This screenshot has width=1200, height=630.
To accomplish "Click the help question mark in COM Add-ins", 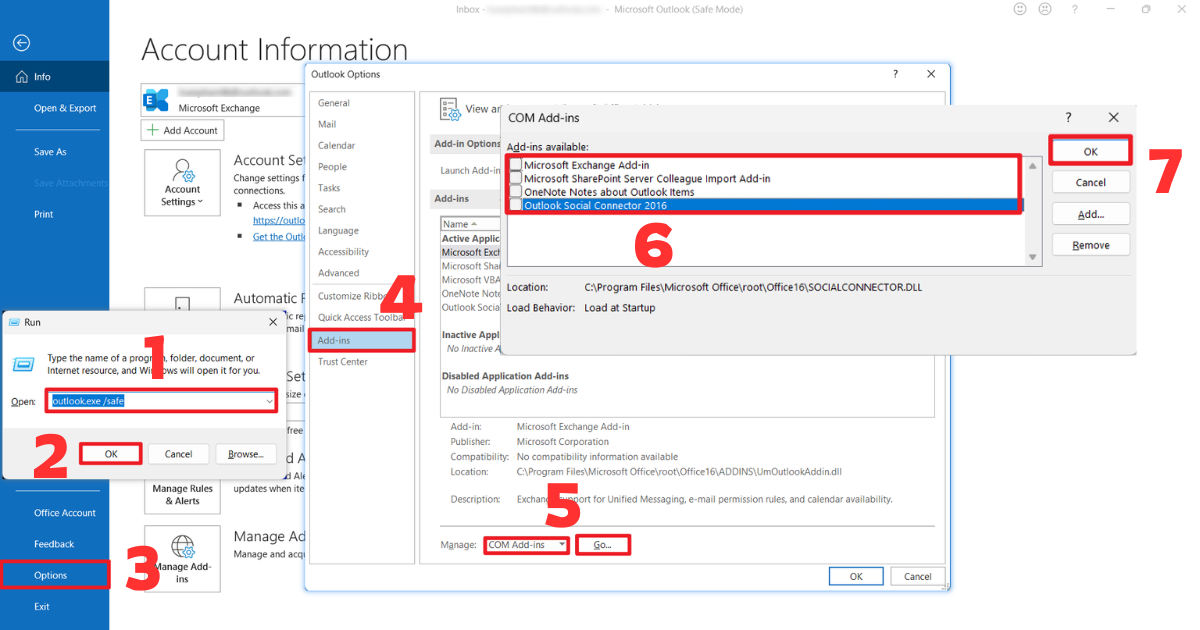I will pos(1069,118).
